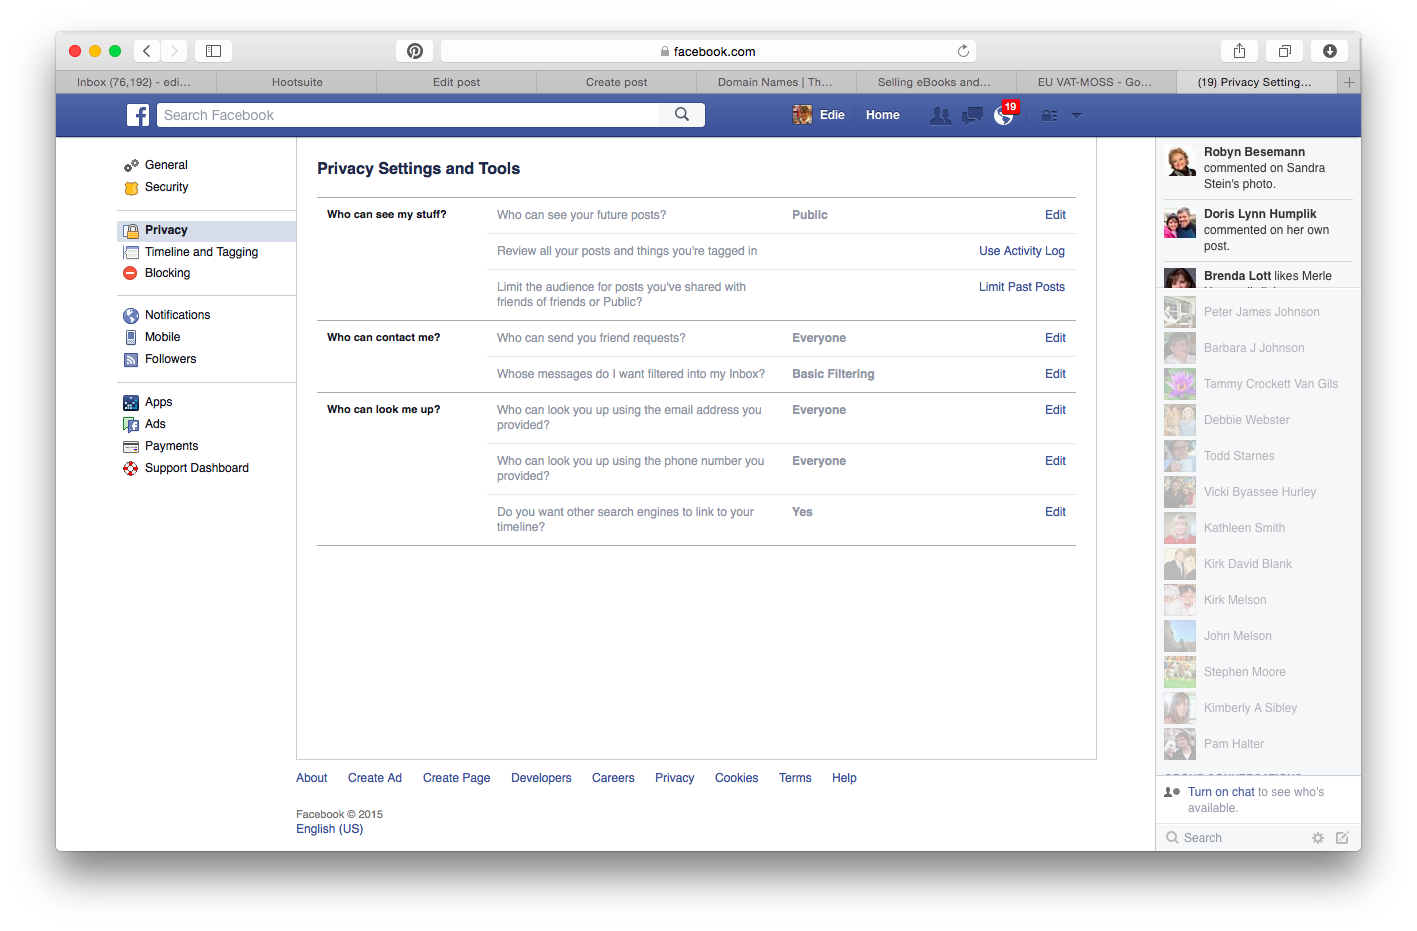Click Cookies footer link
Viewport: 1417px width, 931px height.
[x=736, y=778]
